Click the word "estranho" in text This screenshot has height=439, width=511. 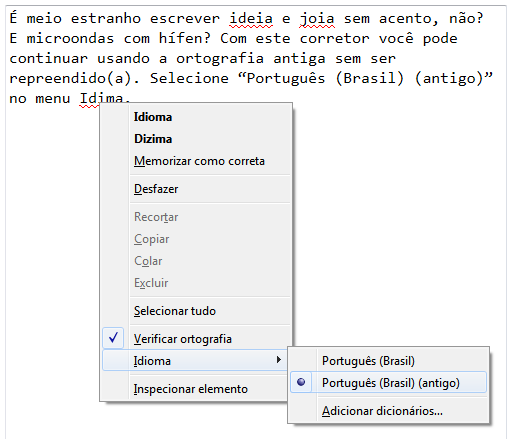click(x=106, y=19)
